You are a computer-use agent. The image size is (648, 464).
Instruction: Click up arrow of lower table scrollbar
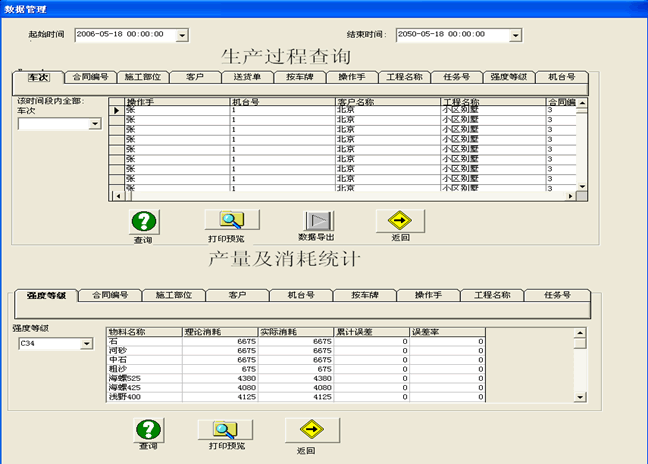[x=580, y=333]
